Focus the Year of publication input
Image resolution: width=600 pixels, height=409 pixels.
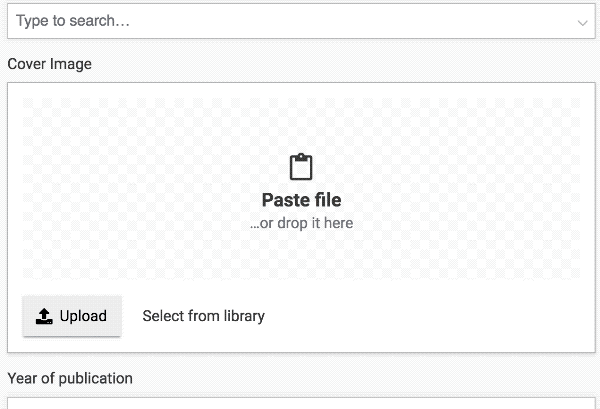click(x=300, y=403)
